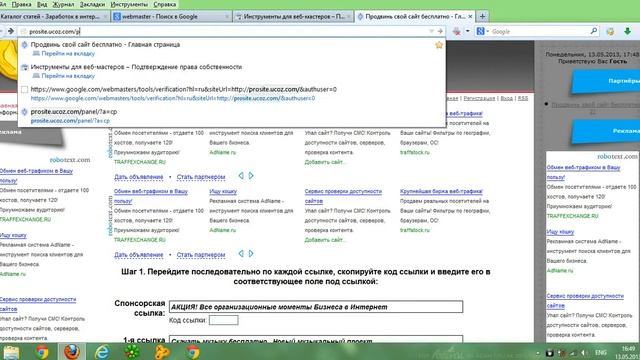Viewport: 640px width, 360px height.
Task: Open the yellow Mail.ru Agent taskbar icon
Action: click(x=162, y=352)
